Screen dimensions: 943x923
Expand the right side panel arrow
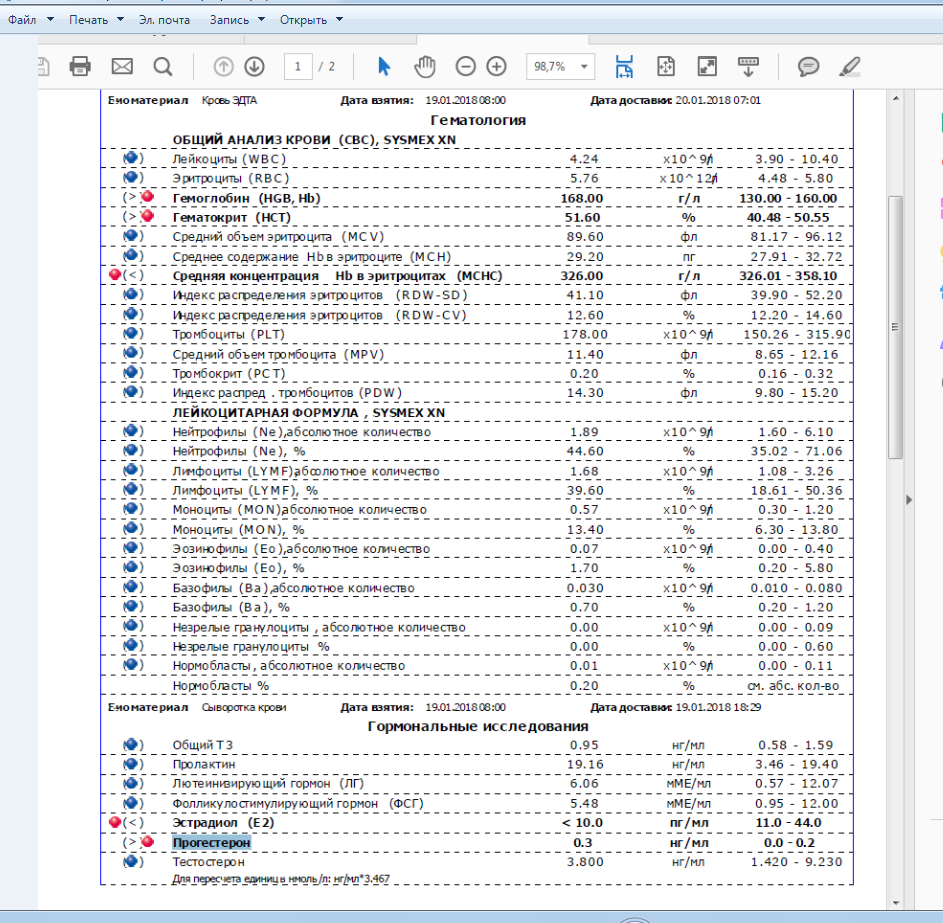tap(909, 500)
